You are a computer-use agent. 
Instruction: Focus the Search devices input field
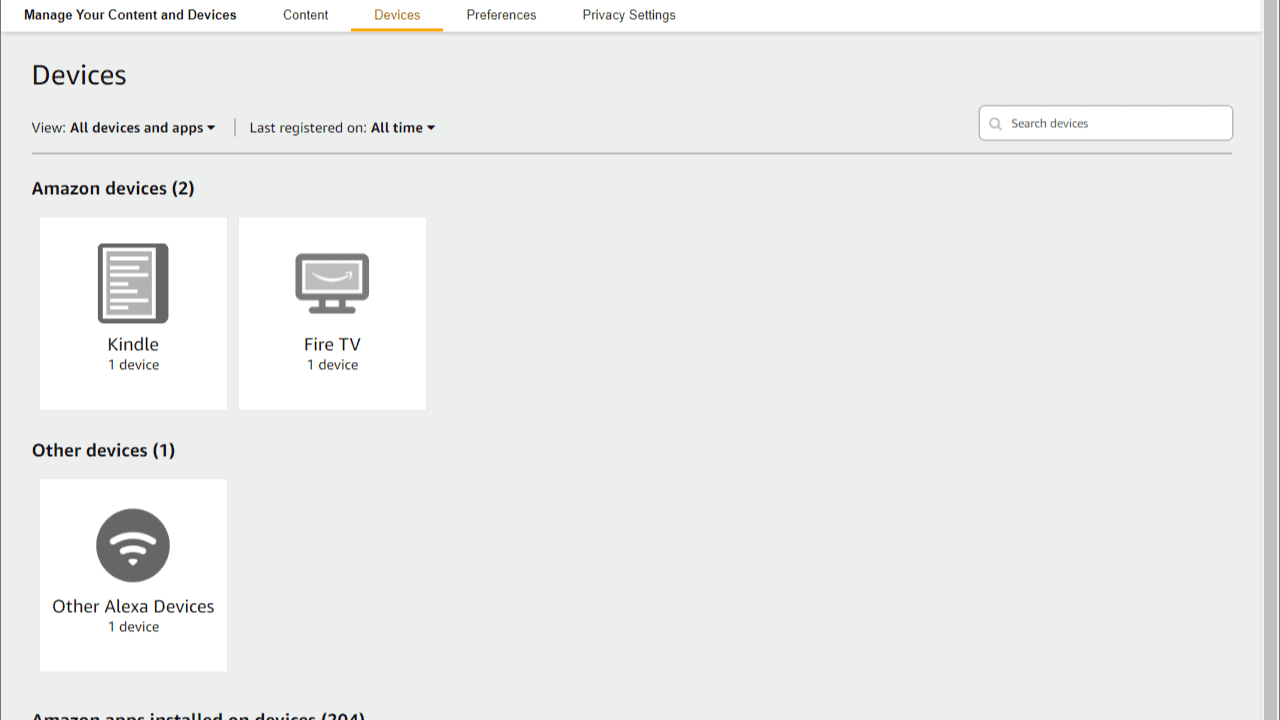pyautogui.click(x=1115, y=124)
